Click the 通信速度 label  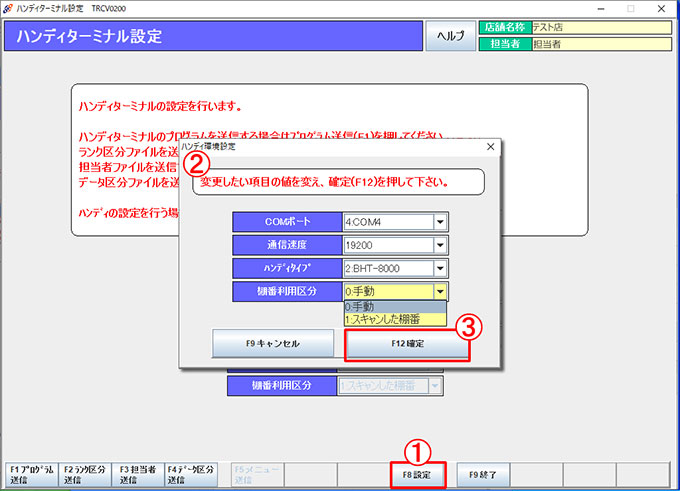287,245
